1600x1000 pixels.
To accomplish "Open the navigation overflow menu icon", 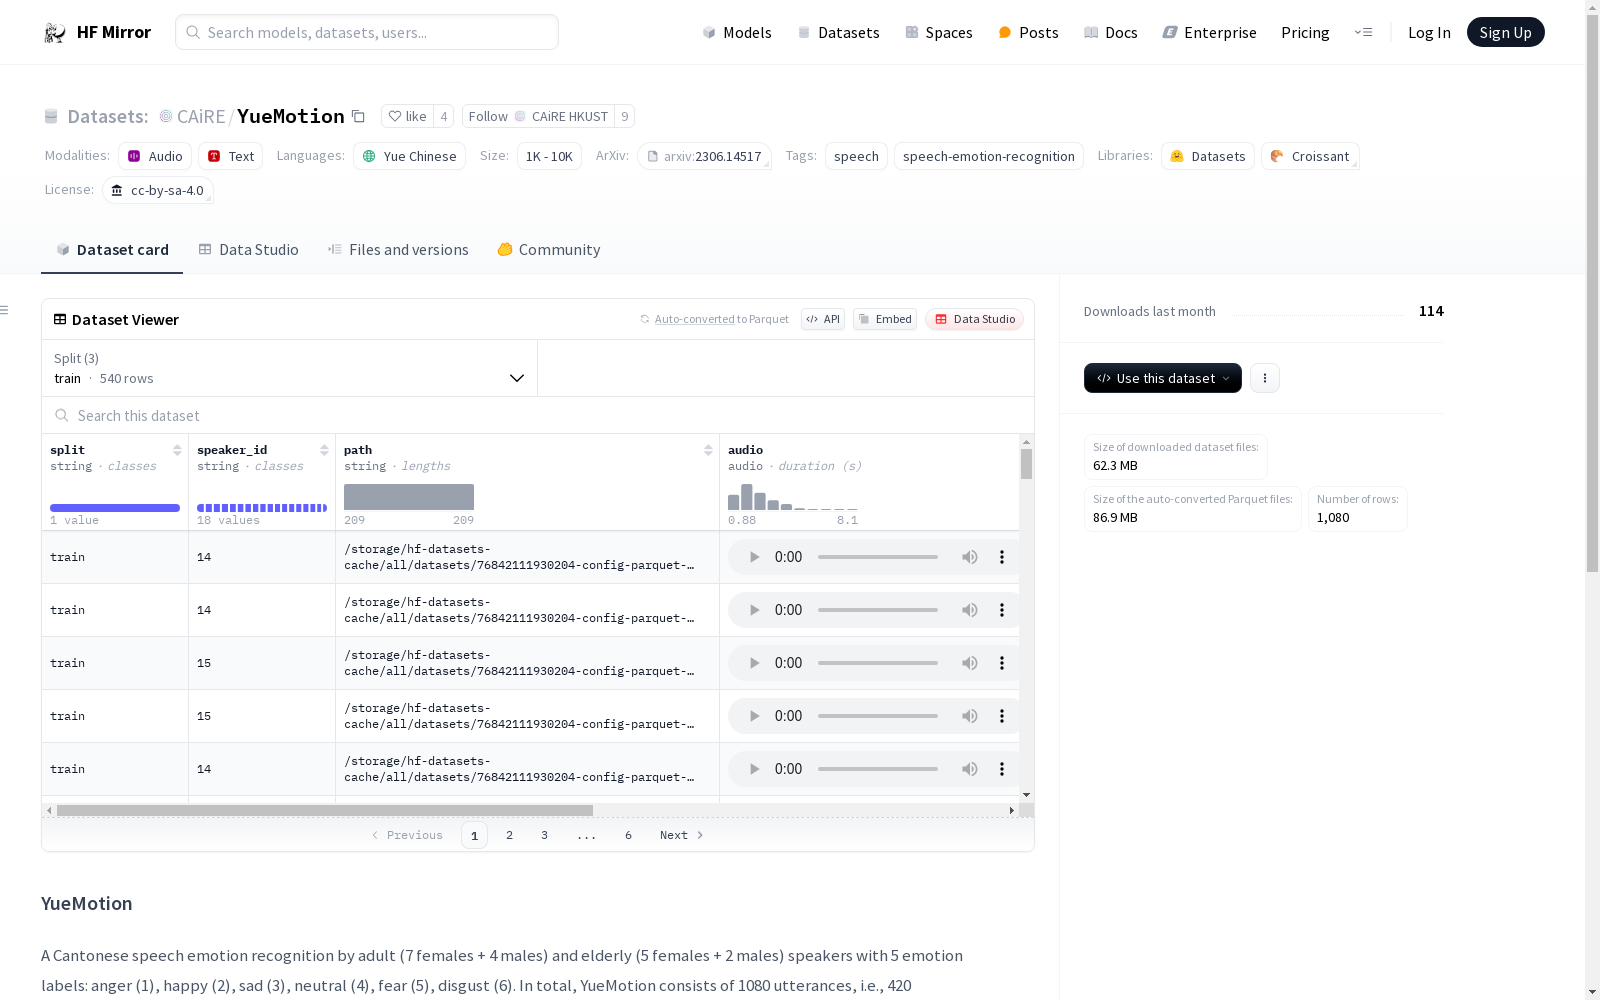I will pyautogui.click(x=1363, y=32).
